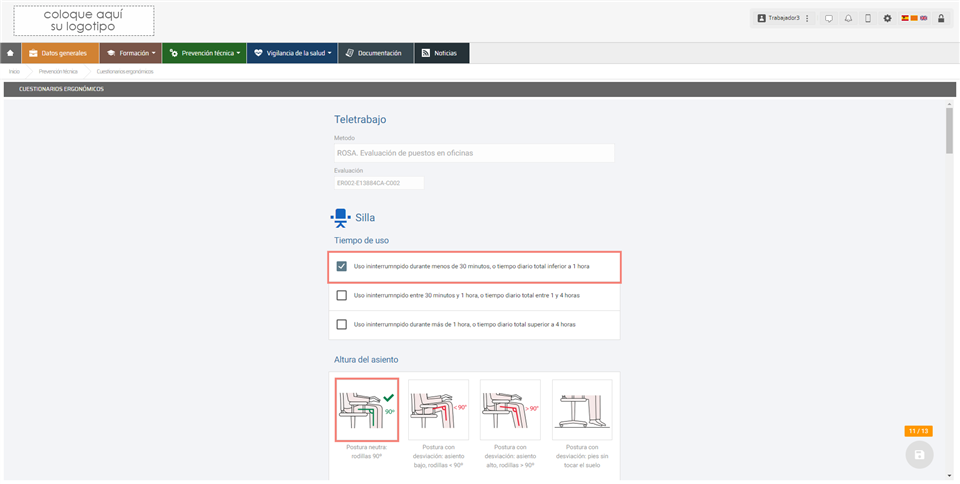Click the Inicio breadcrumb link

[14, 72]
